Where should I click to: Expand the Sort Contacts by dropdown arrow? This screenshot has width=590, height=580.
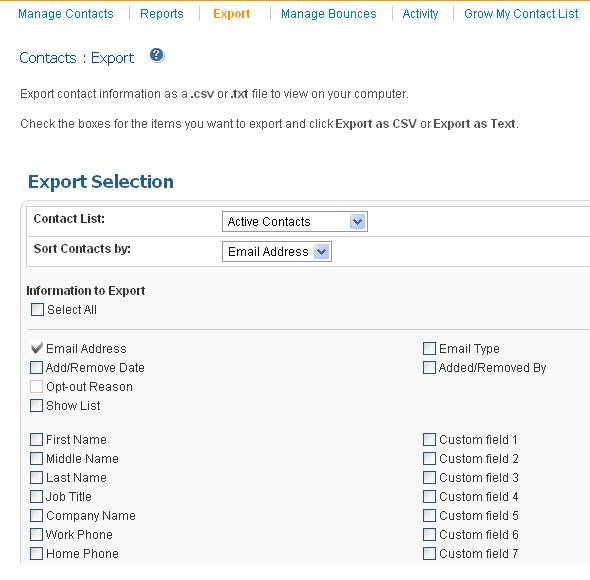(x=321, y=252)
